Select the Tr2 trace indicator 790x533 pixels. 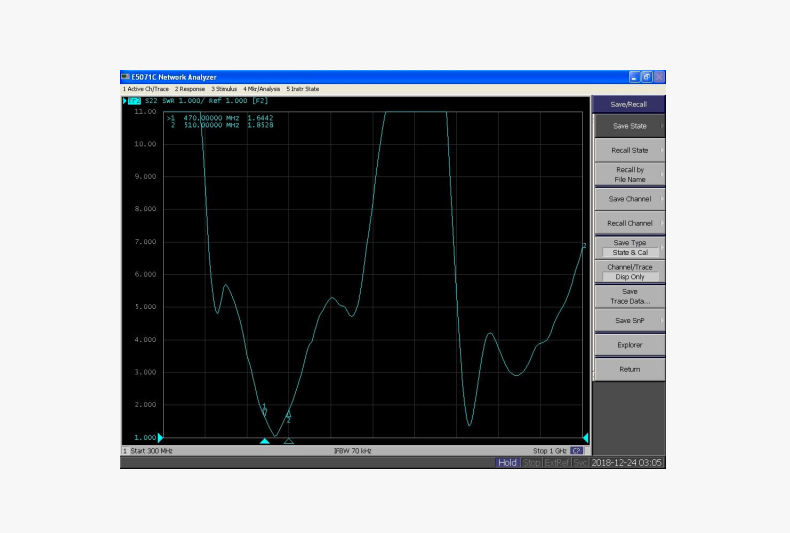pos(134,101)
